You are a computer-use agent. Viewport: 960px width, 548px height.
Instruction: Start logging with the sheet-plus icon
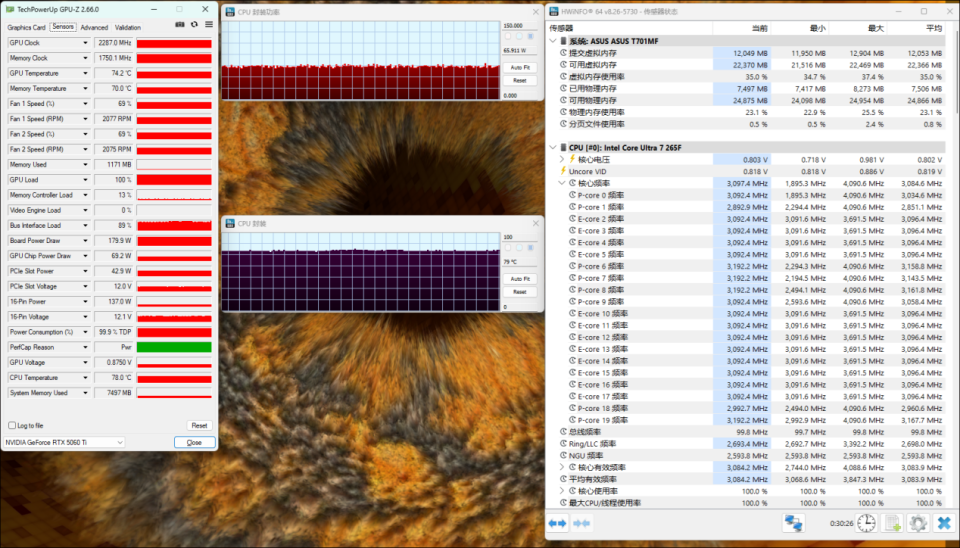pyautogui.click(x=892, y=523)
